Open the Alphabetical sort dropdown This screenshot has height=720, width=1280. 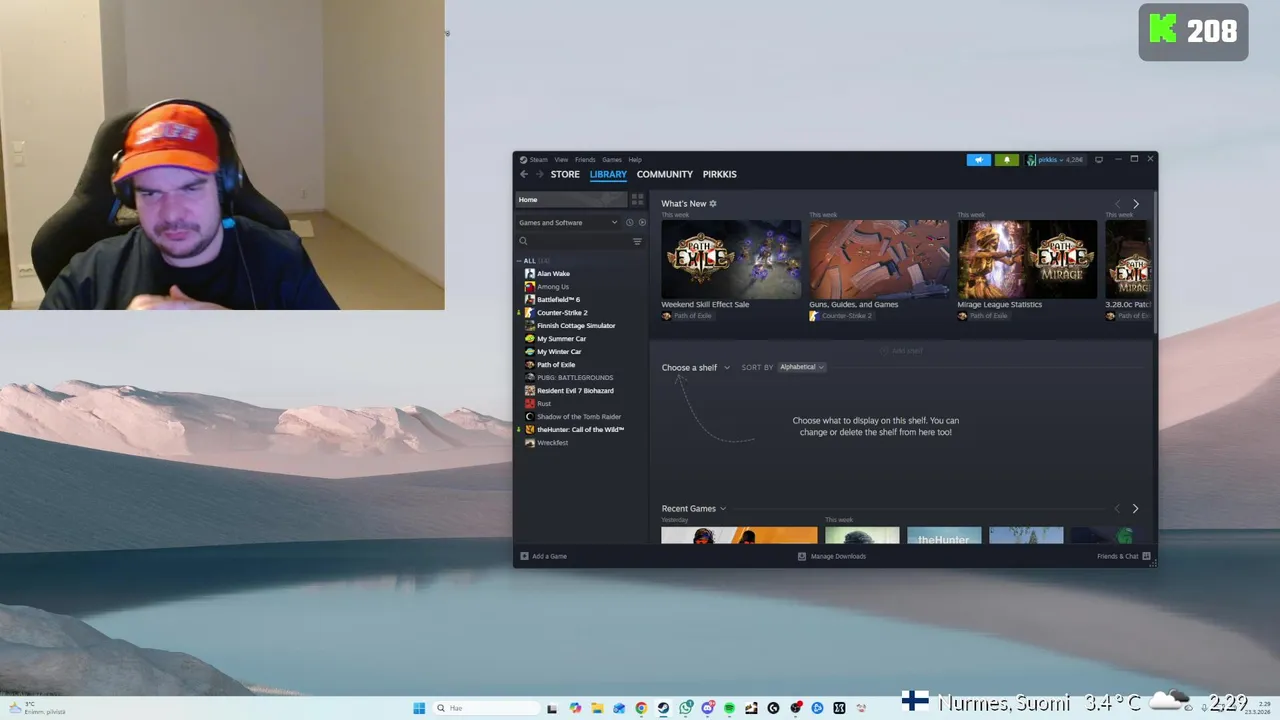point(802,367)
